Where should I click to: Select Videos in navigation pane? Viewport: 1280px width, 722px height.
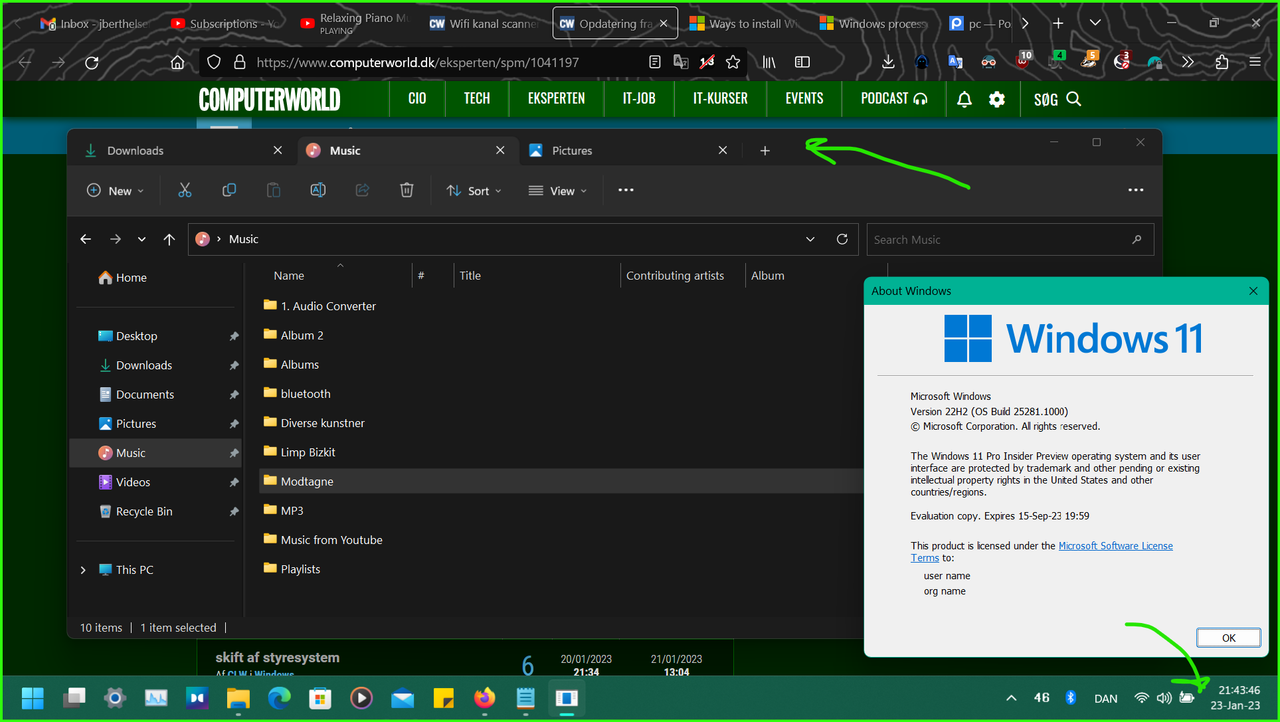tap(133, 482)
